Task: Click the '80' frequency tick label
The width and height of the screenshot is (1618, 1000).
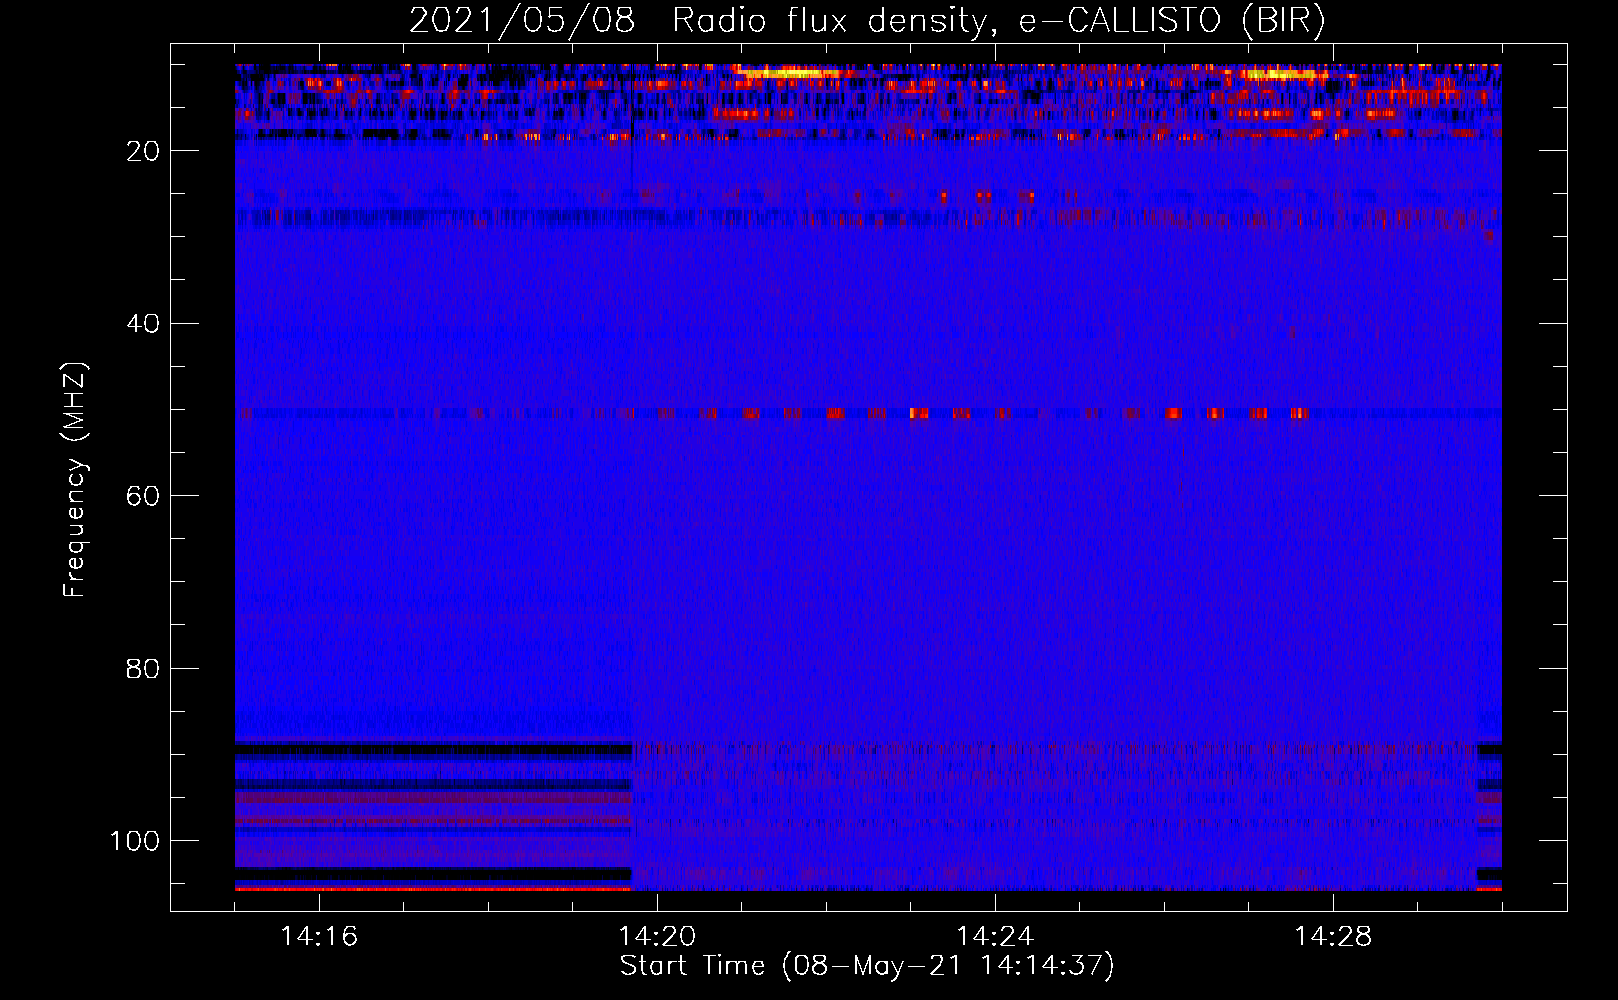Action: point(144,669)
